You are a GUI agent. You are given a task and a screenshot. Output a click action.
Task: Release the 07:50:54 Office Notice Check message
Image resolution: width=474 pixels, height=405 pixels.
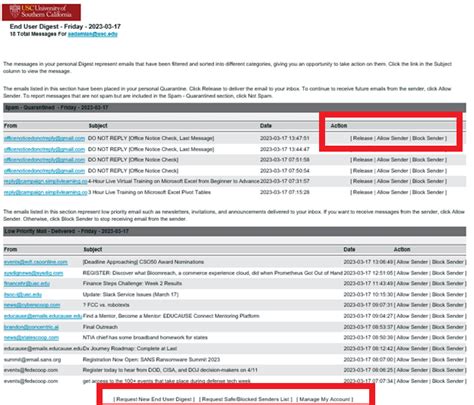tap(363, 171)
